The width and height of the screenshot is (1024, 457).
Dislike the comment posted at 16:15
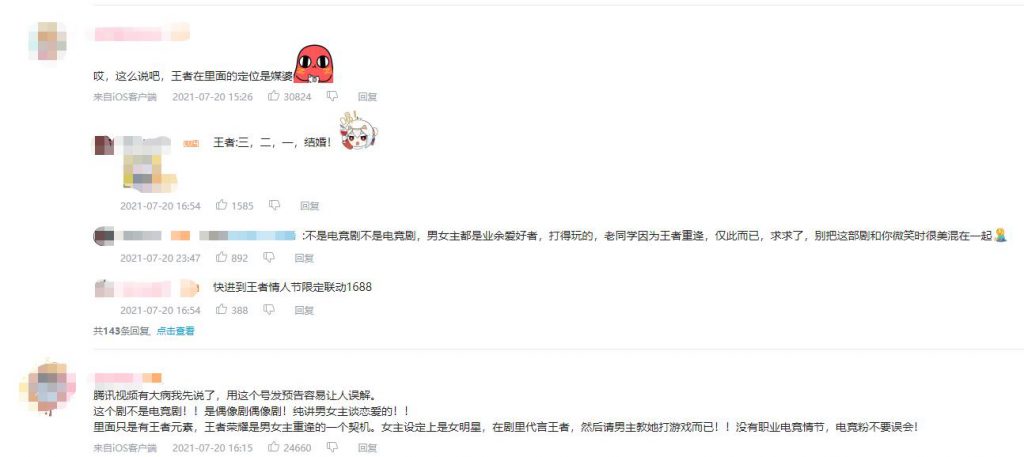pos(332,447)
